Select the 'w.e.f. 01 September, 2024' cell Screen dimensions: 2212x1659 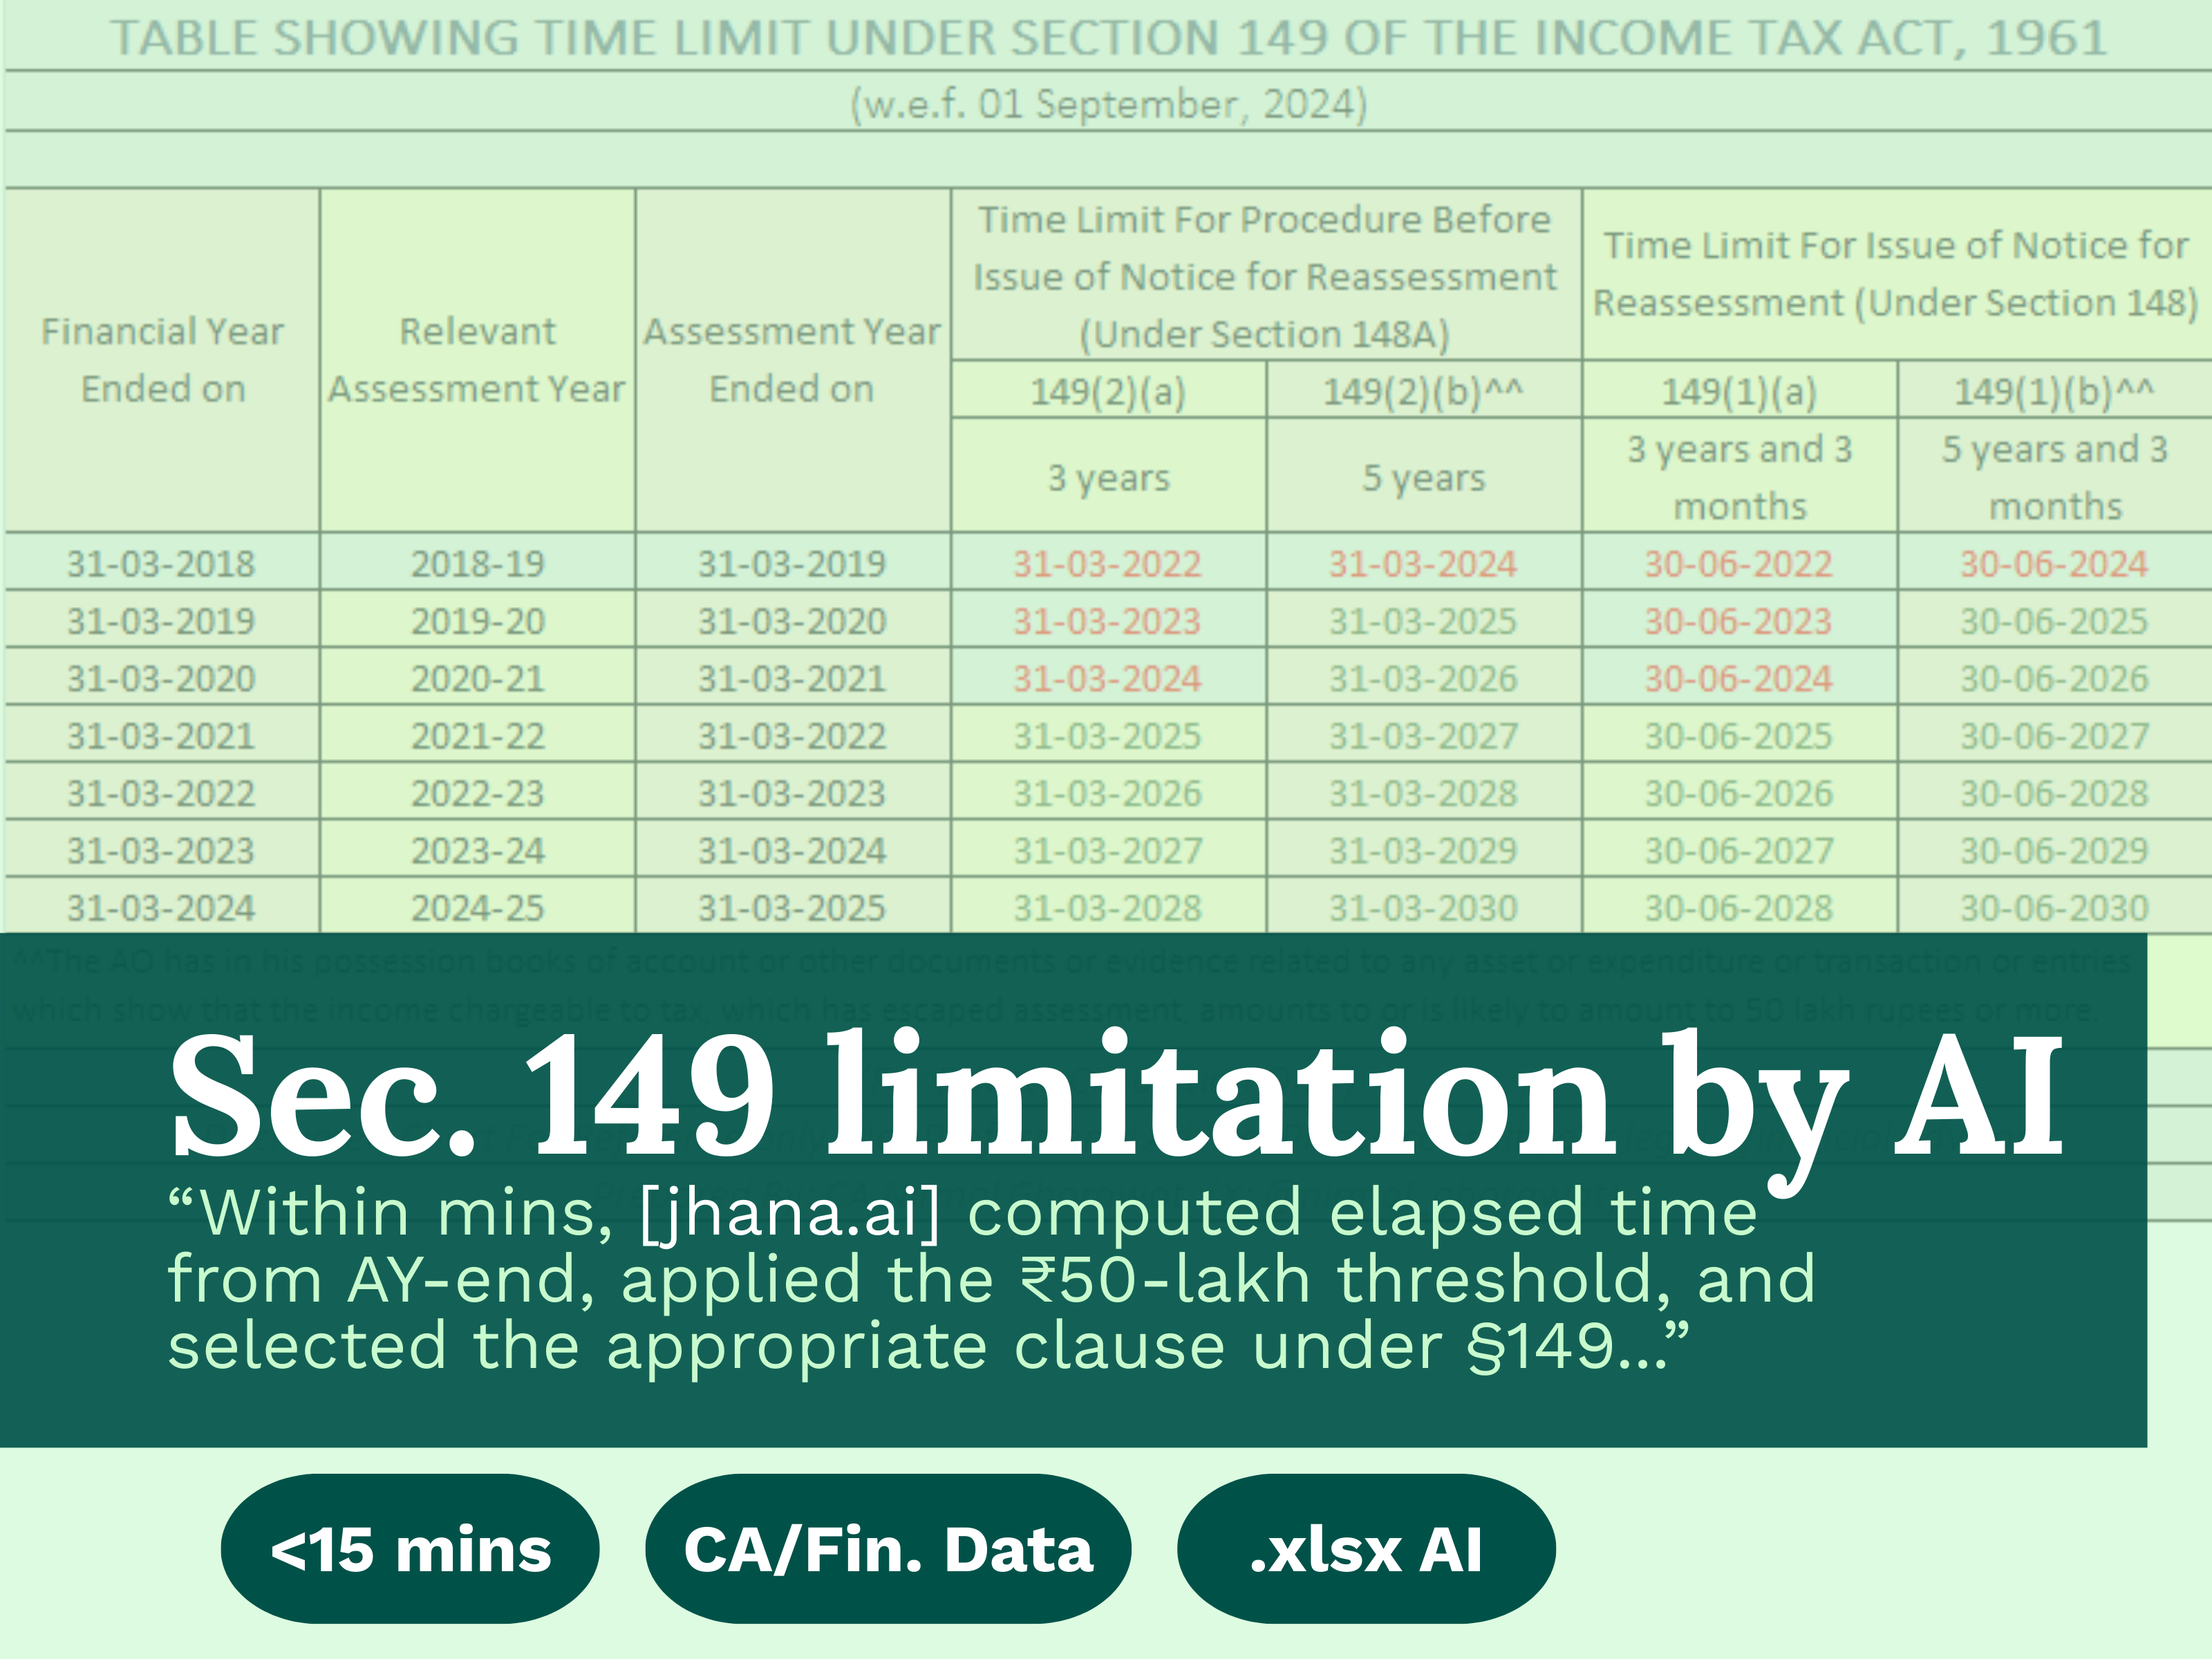pos(1107,103)
